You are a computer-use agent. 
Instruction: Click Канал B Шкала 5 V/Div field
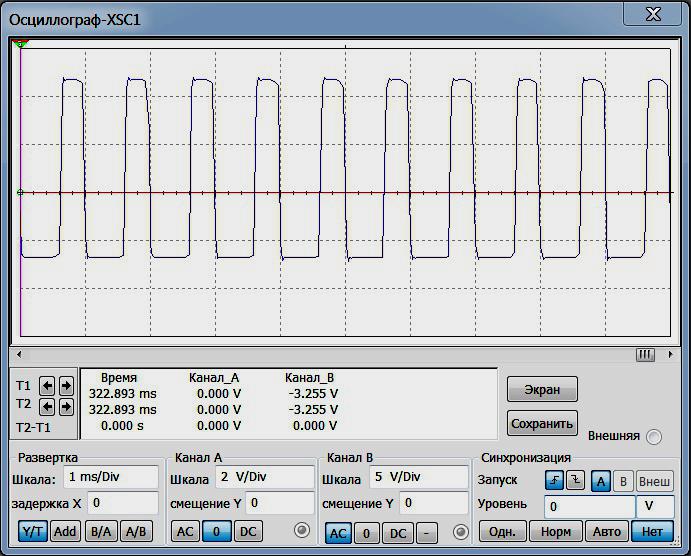[419, 477]
